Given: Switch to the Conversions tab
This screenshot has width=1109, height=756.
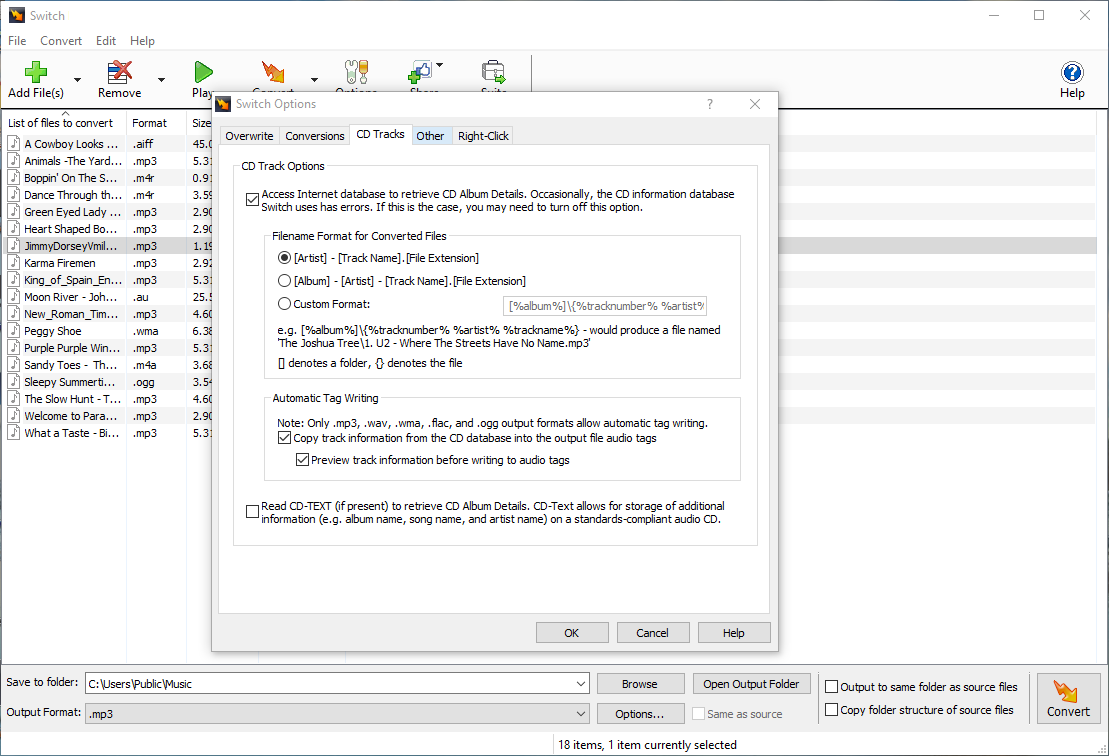Looking at the screenshot, I should (x=314, y=135).
